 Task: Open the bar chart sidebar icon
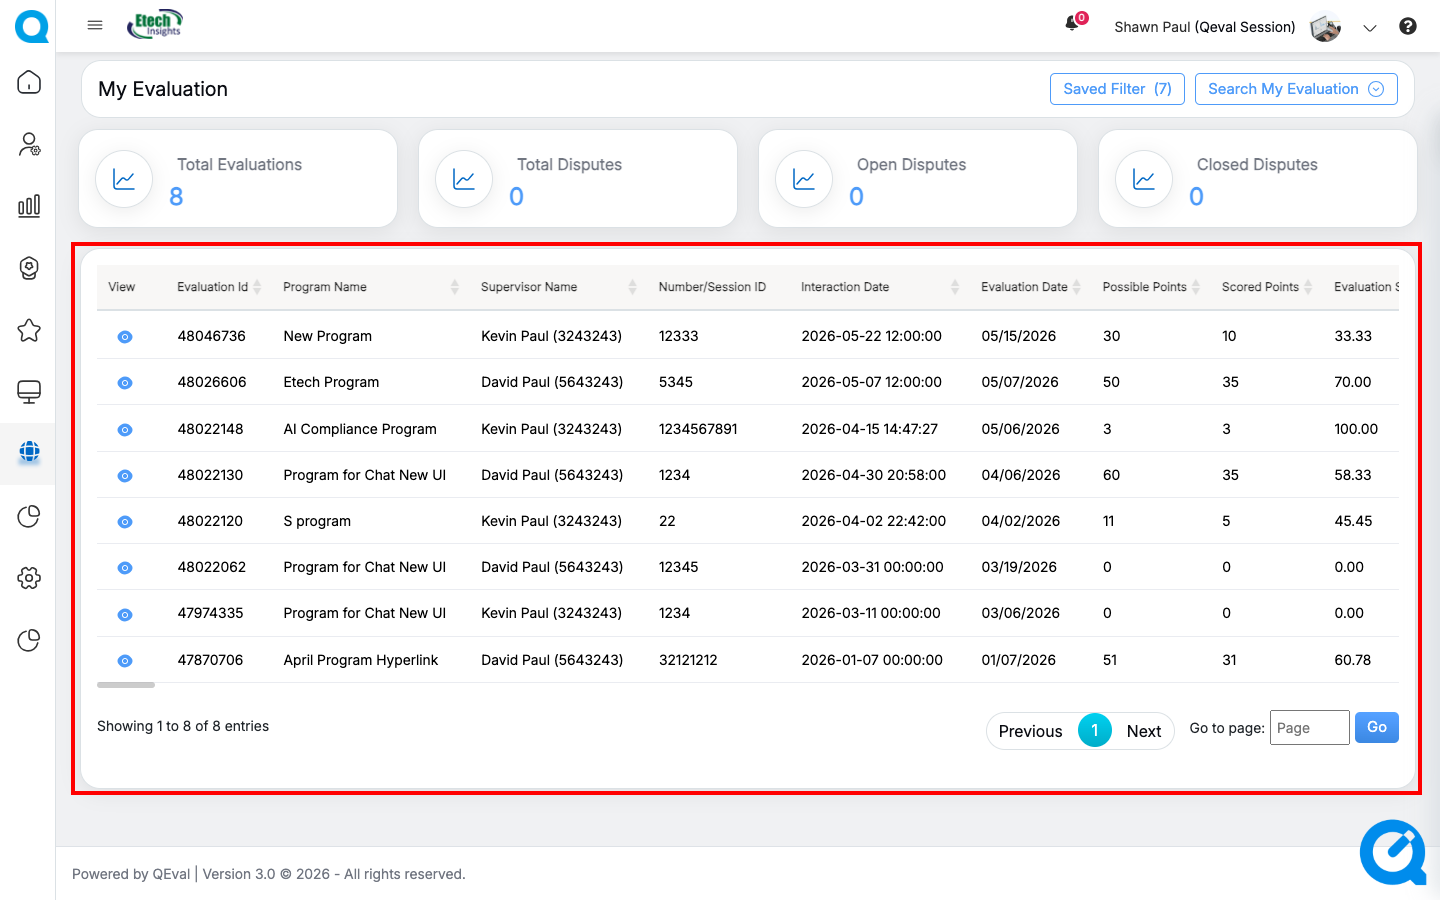(29, 206)
